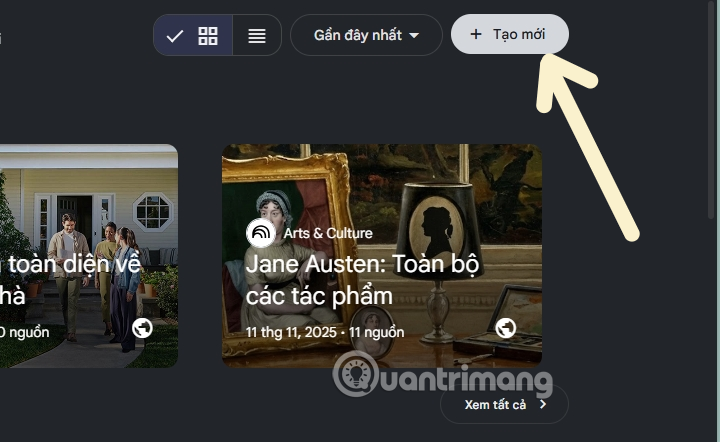Click the "11 thg 11, 2025 · 11 nguồn" text
The height and width of the screenshot is (442, 720).
325,332
